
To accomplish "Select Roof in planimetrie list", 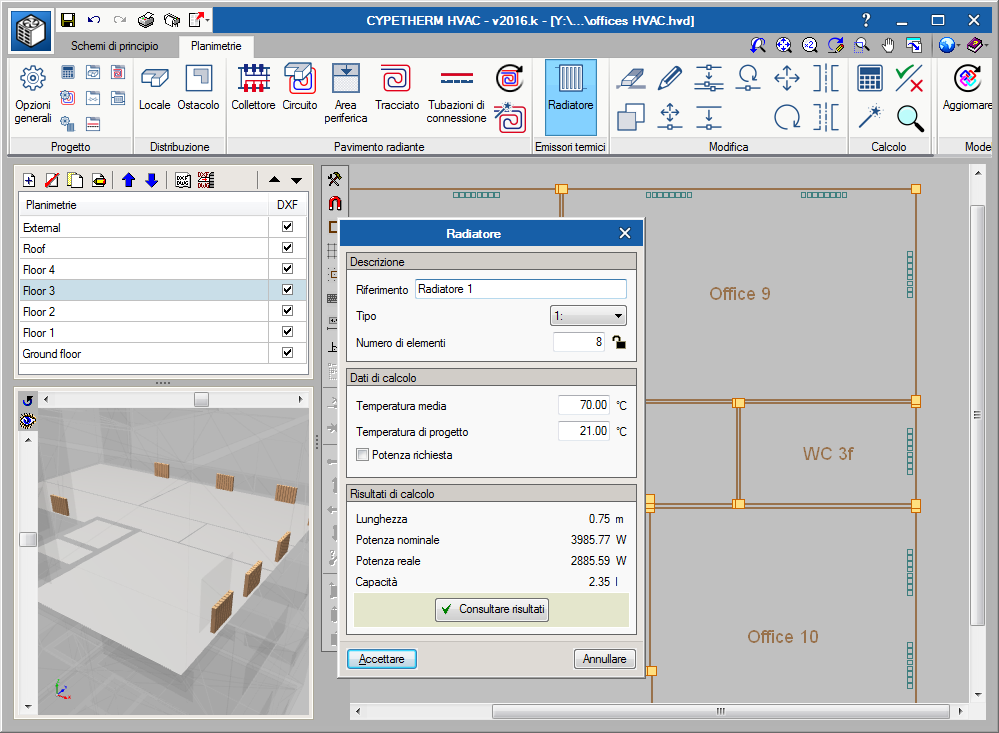I will 144,248.
